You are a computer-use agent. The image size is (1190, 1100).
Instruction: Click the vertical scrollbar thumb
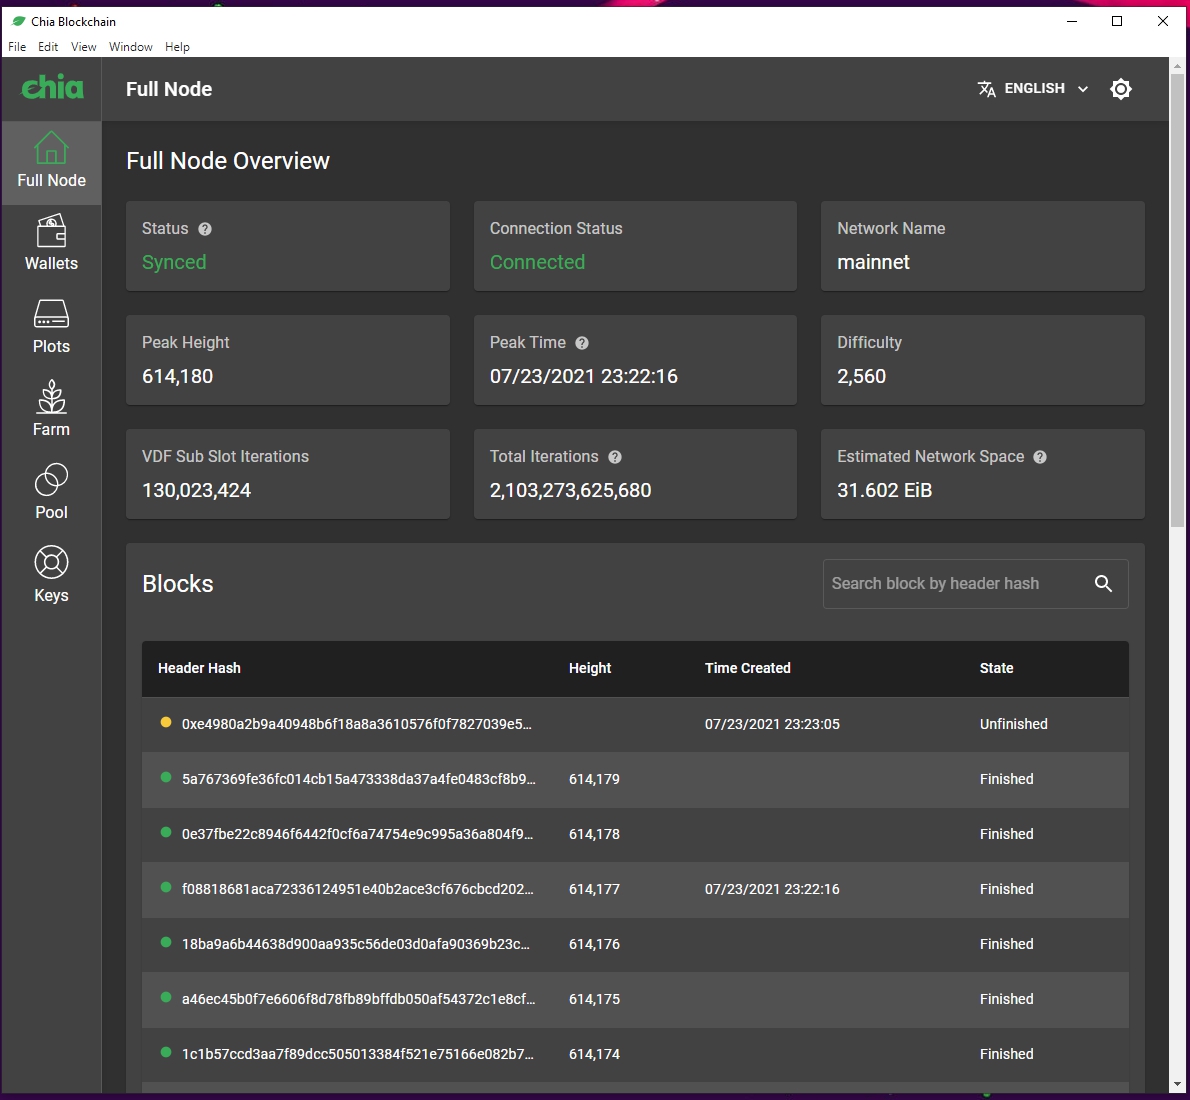coord(1177,300)
